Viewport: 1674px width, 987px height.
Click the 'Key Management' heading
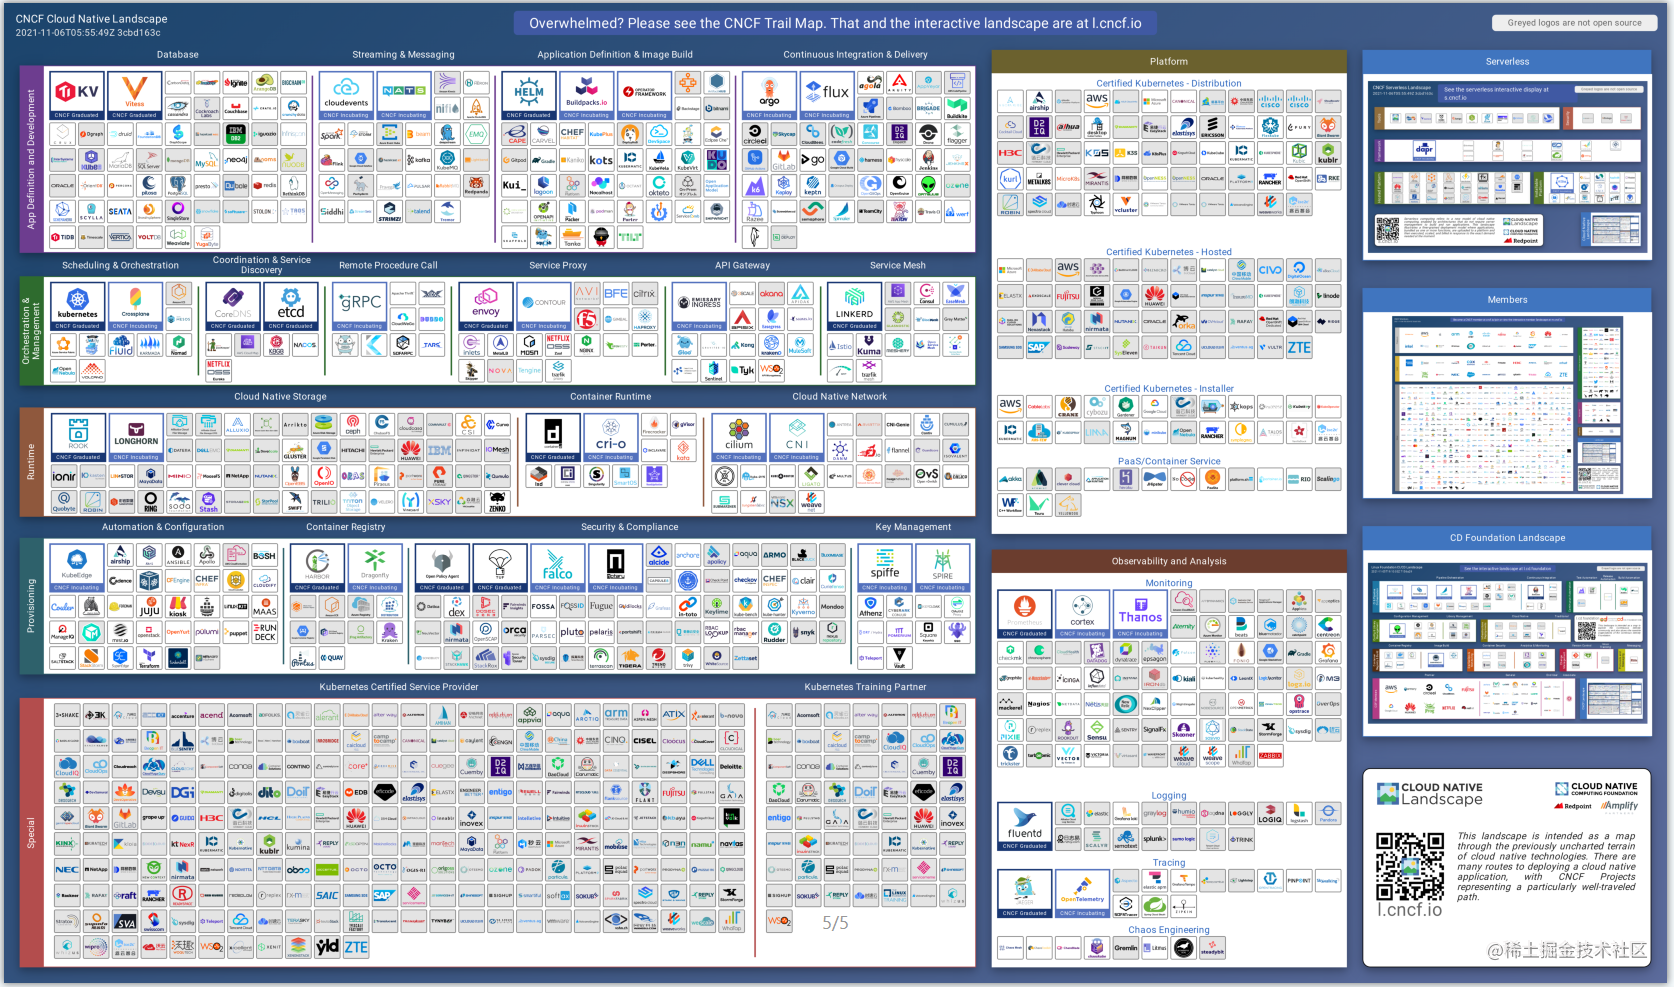tap(913, 527)
